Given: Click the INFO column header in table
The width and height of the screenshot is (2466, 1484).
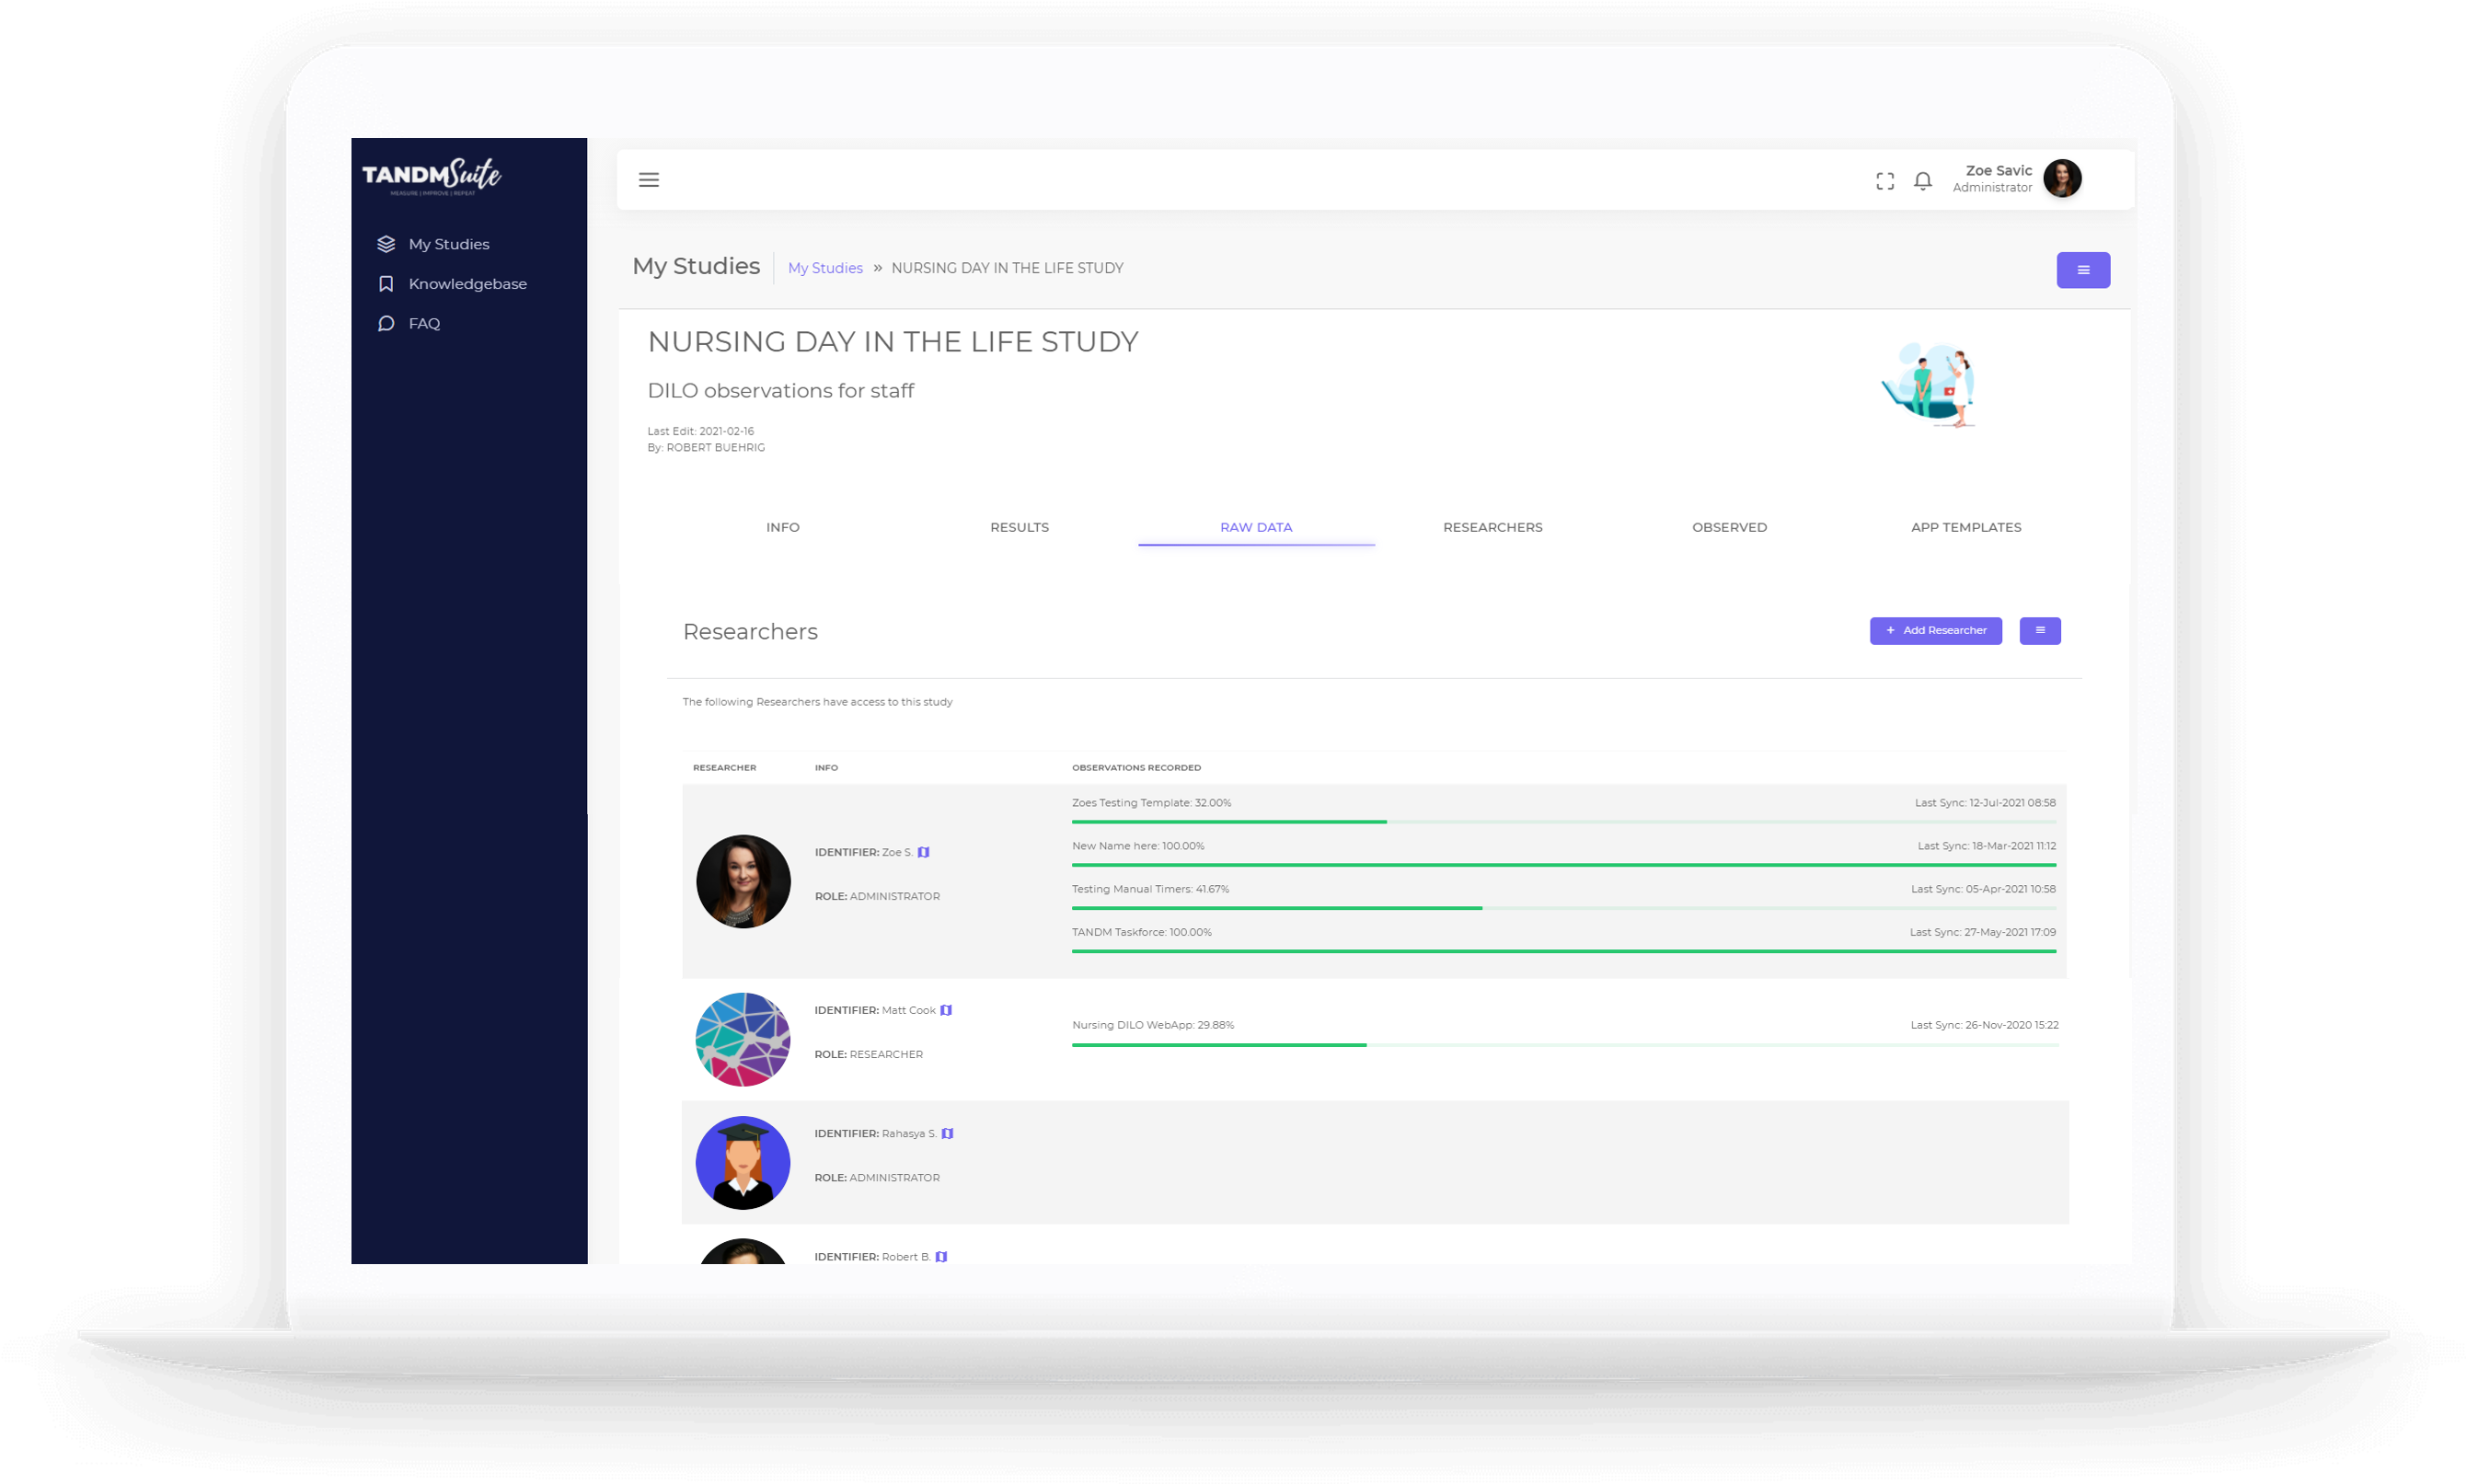Looking at the screenshot, I should pyautogui.click(x=826, y=768).
